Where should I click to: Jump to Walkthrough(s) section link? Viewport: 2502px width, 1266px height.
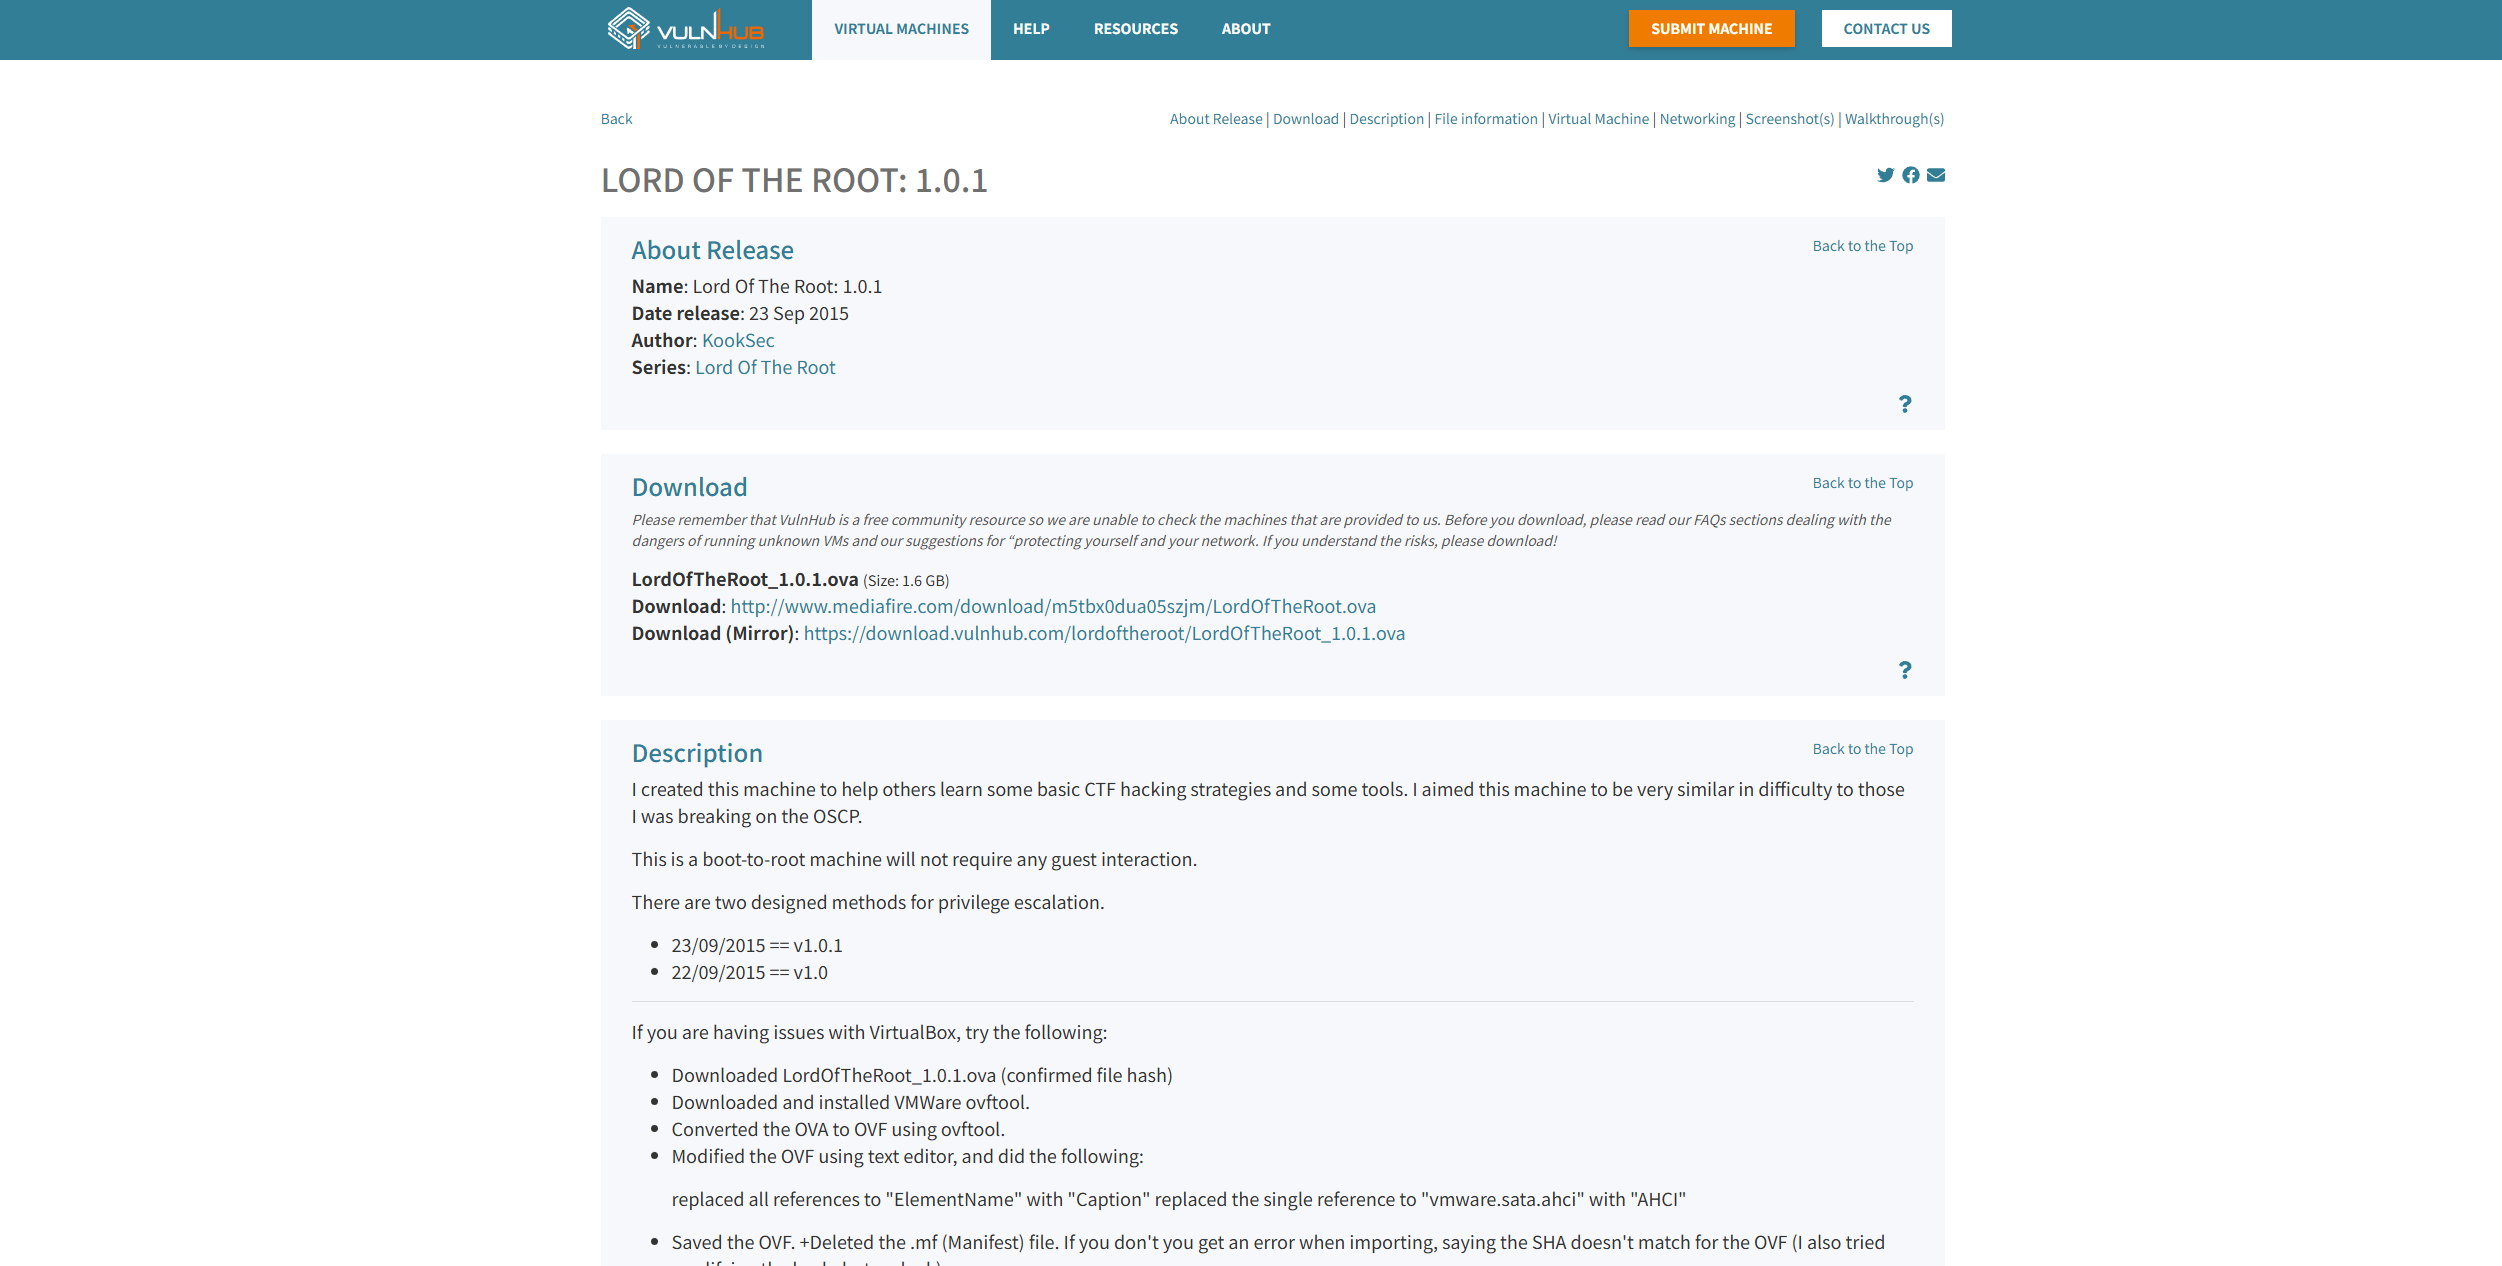[x=1894, y=119]
